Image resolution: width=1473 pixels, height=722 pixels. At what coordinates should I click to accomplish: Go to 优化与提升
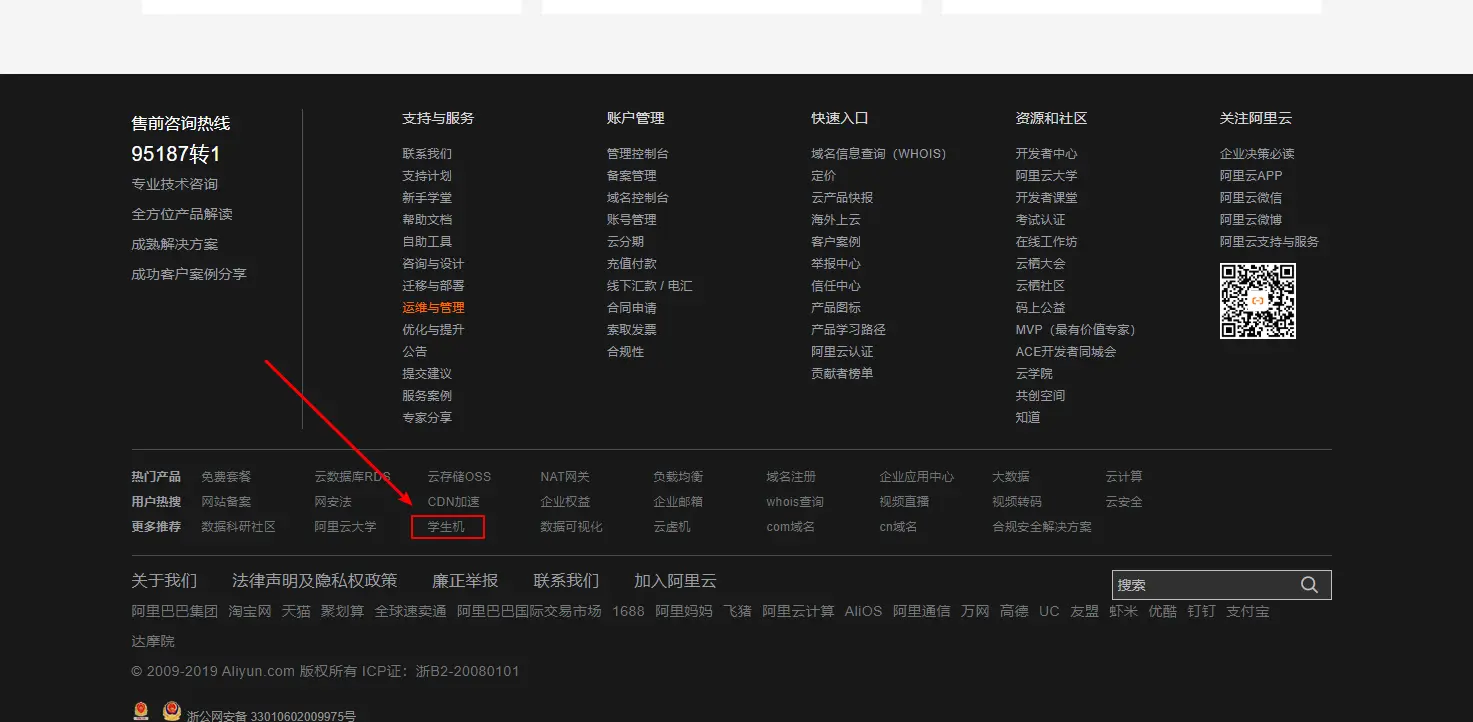pos(433,330)
